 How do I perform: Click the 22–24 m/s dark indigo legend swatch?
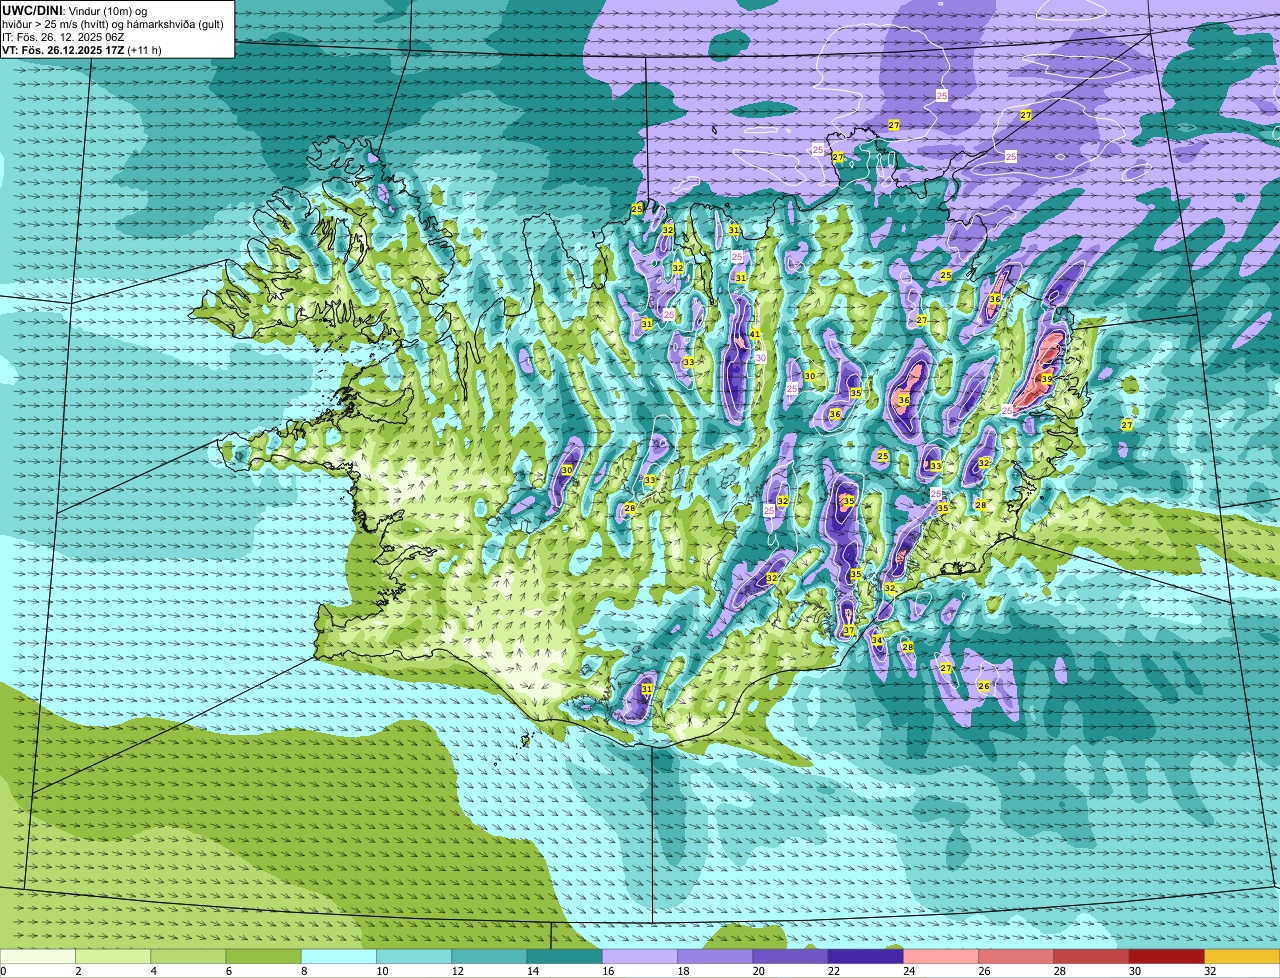pos(865,957)
